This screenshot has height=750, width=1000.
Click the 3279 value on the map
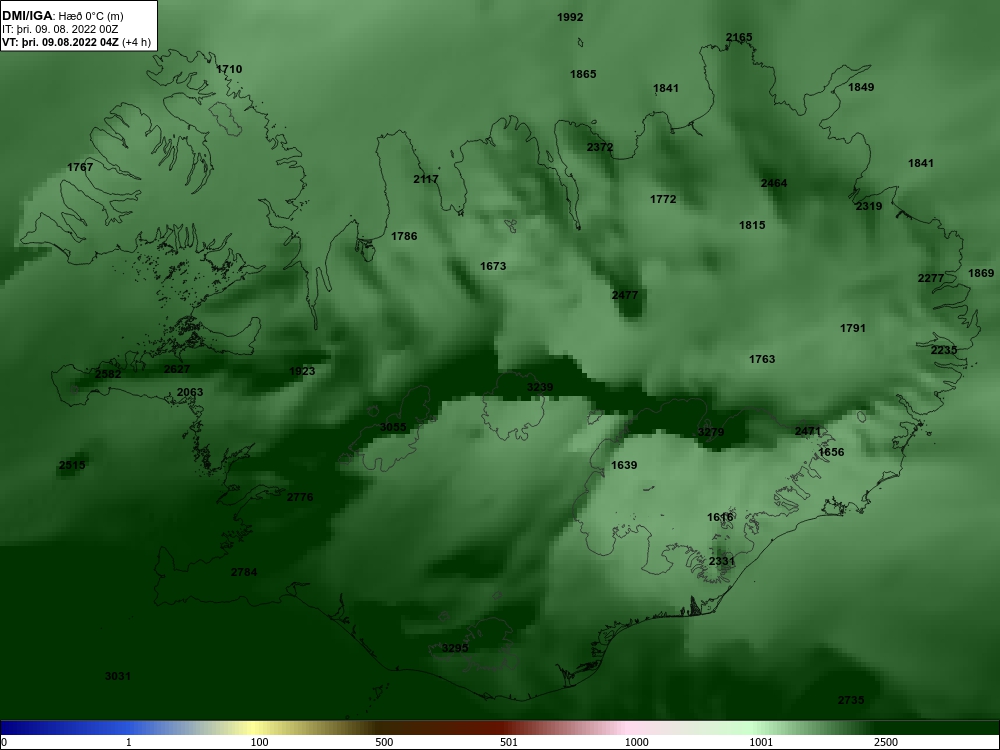coord(710,432)
